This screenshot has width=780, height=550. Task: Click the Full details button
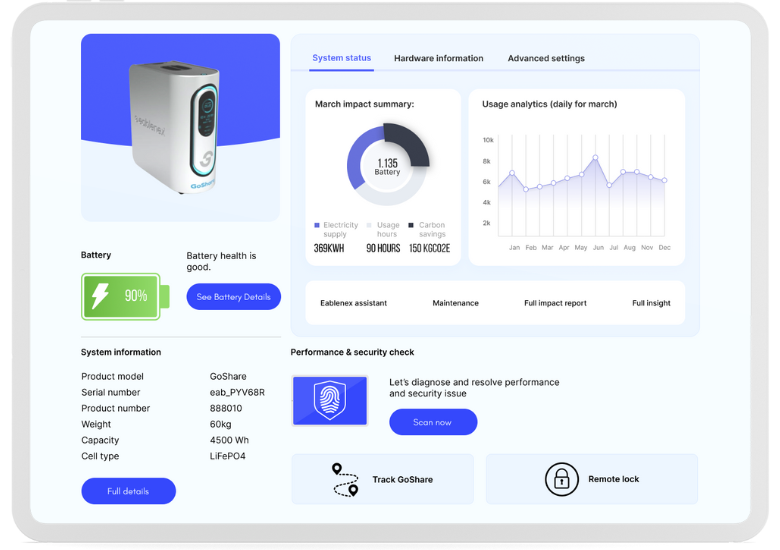(x=128, y=491)
